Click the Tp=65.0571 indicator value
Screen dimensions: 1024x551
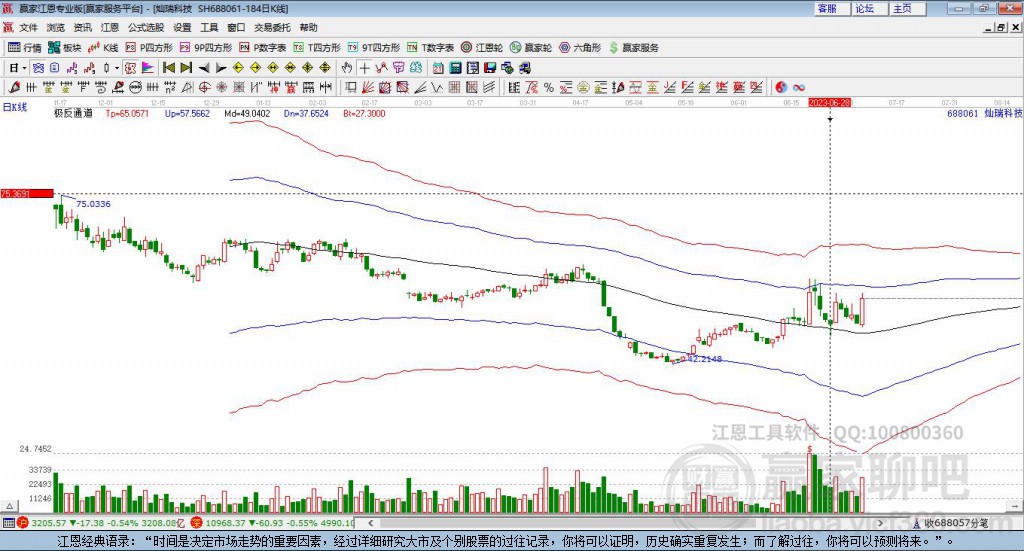pyautogui.click(x=127, y=113)
